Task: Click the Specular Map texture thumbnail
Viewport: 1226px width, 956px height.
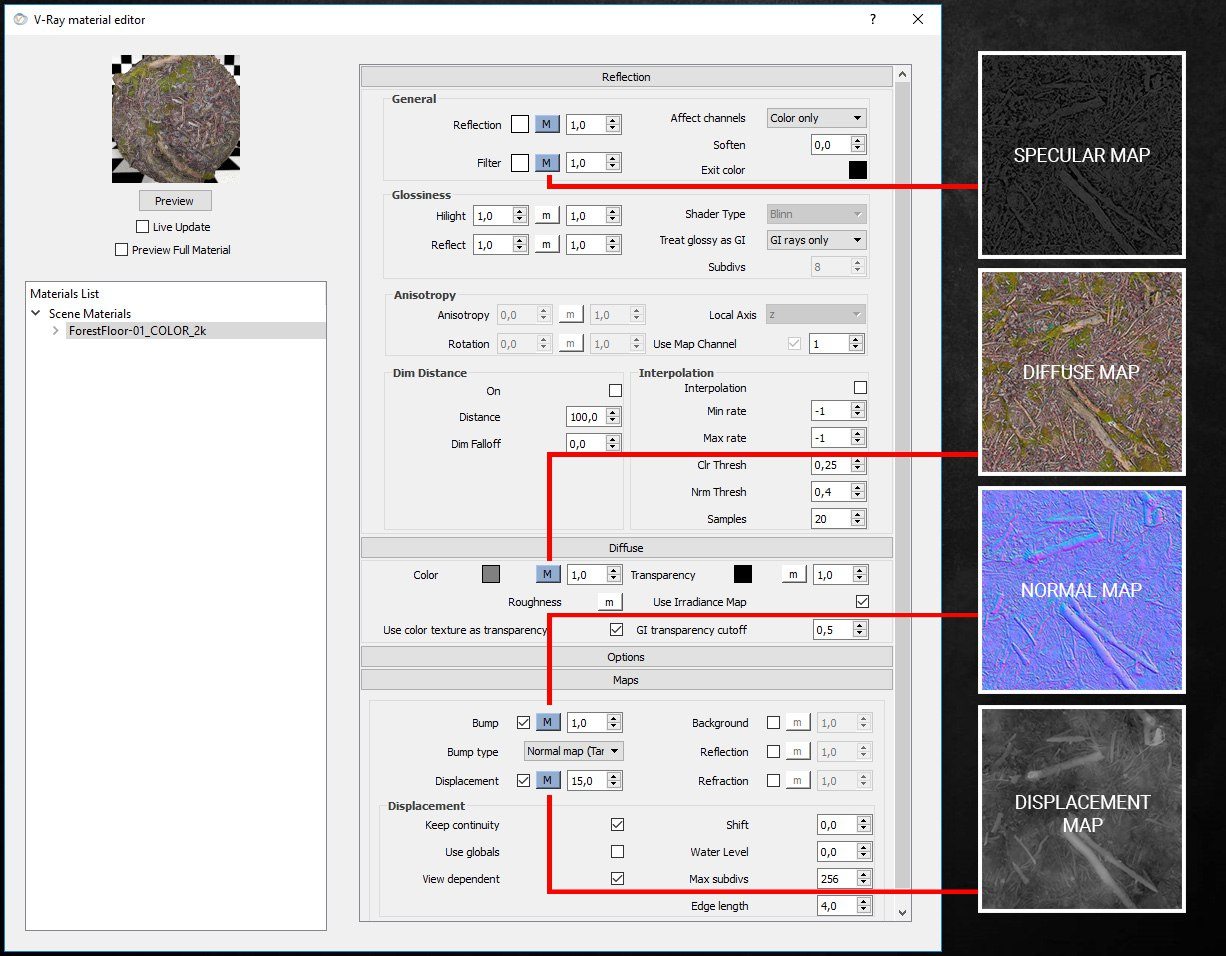Action: 1082,155
